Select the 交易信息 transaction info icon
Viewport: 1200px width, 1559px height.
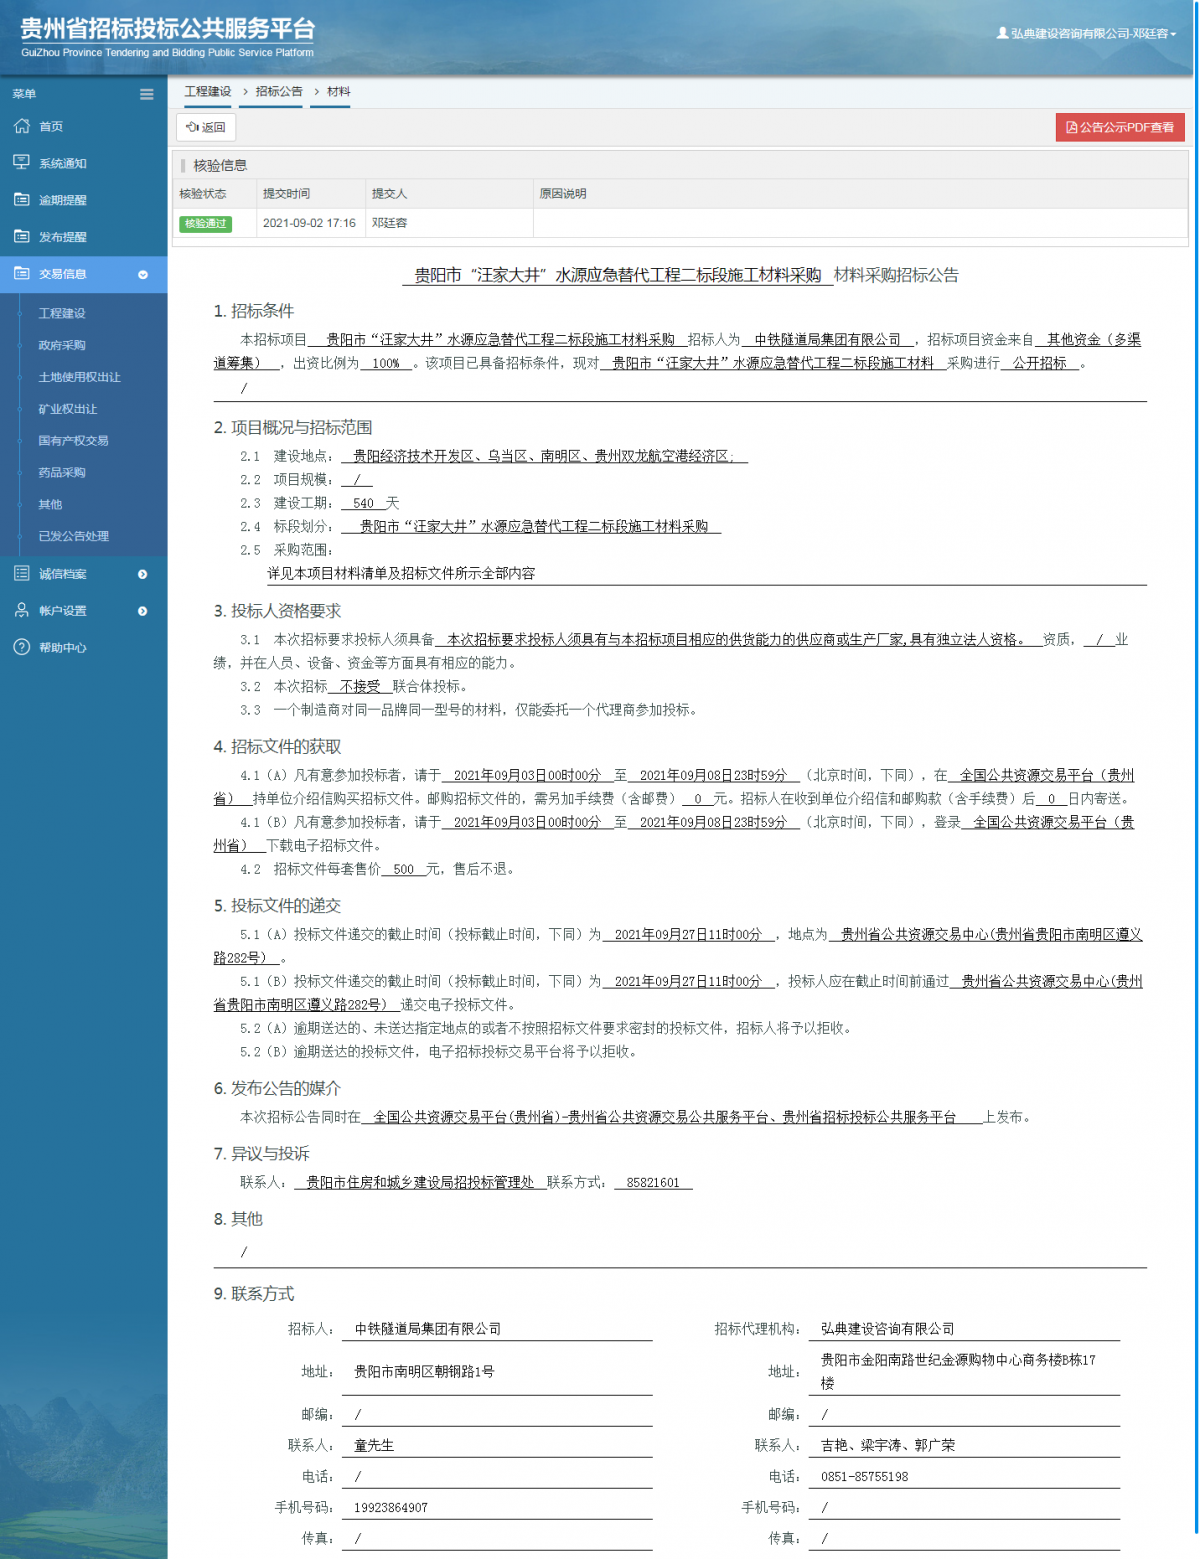[x=21, y=273]
